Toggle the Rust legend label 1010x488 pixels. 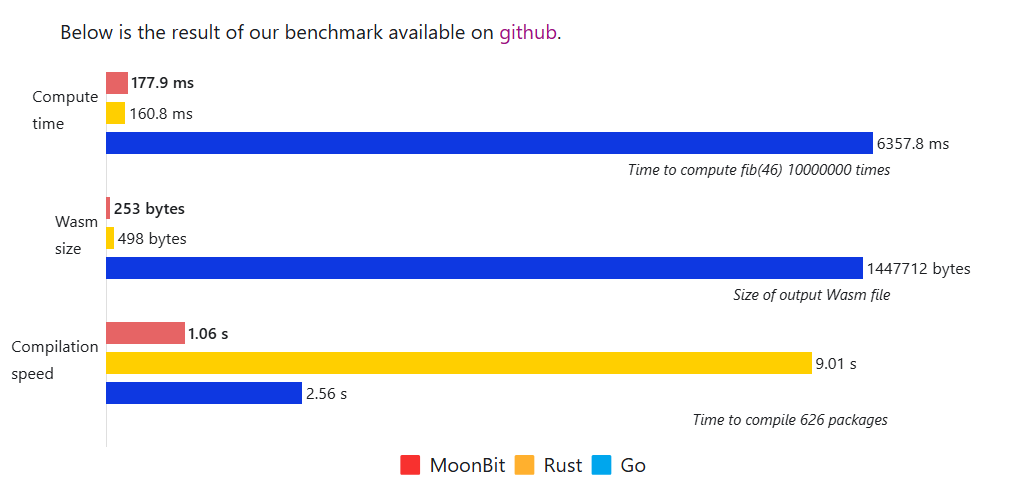(x=563, y=465)
